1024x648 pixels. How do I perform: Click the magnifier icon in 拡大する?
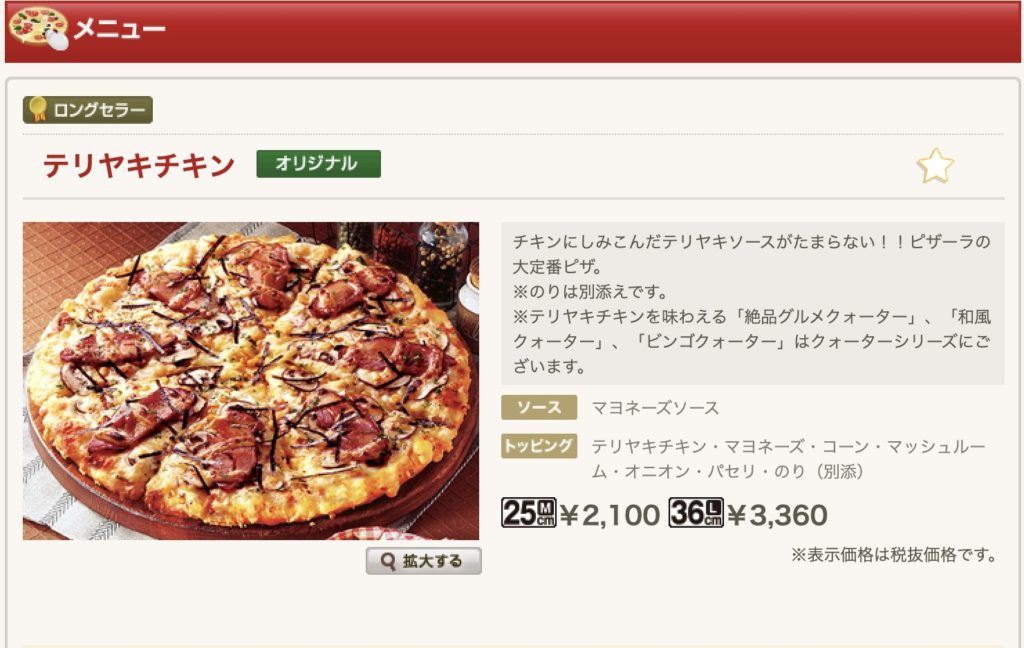tap(388, 562)
